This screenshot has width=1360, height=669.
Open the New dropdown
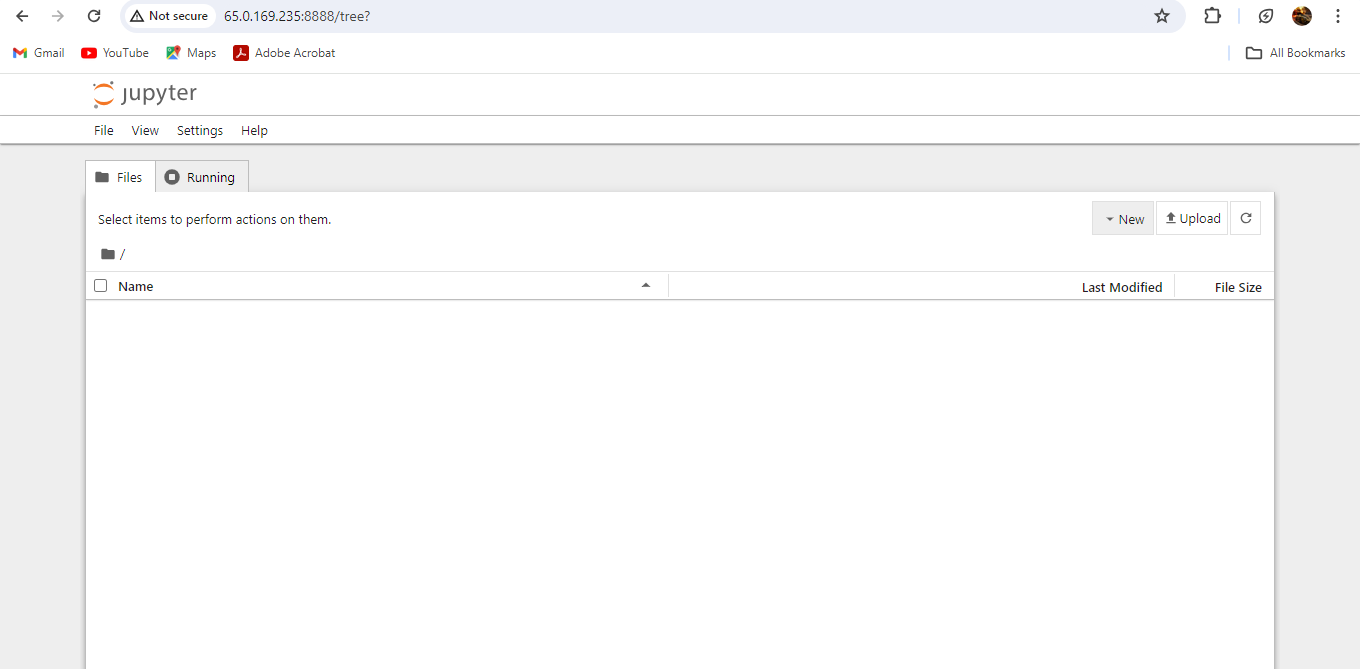click(x=1122, y=218)
